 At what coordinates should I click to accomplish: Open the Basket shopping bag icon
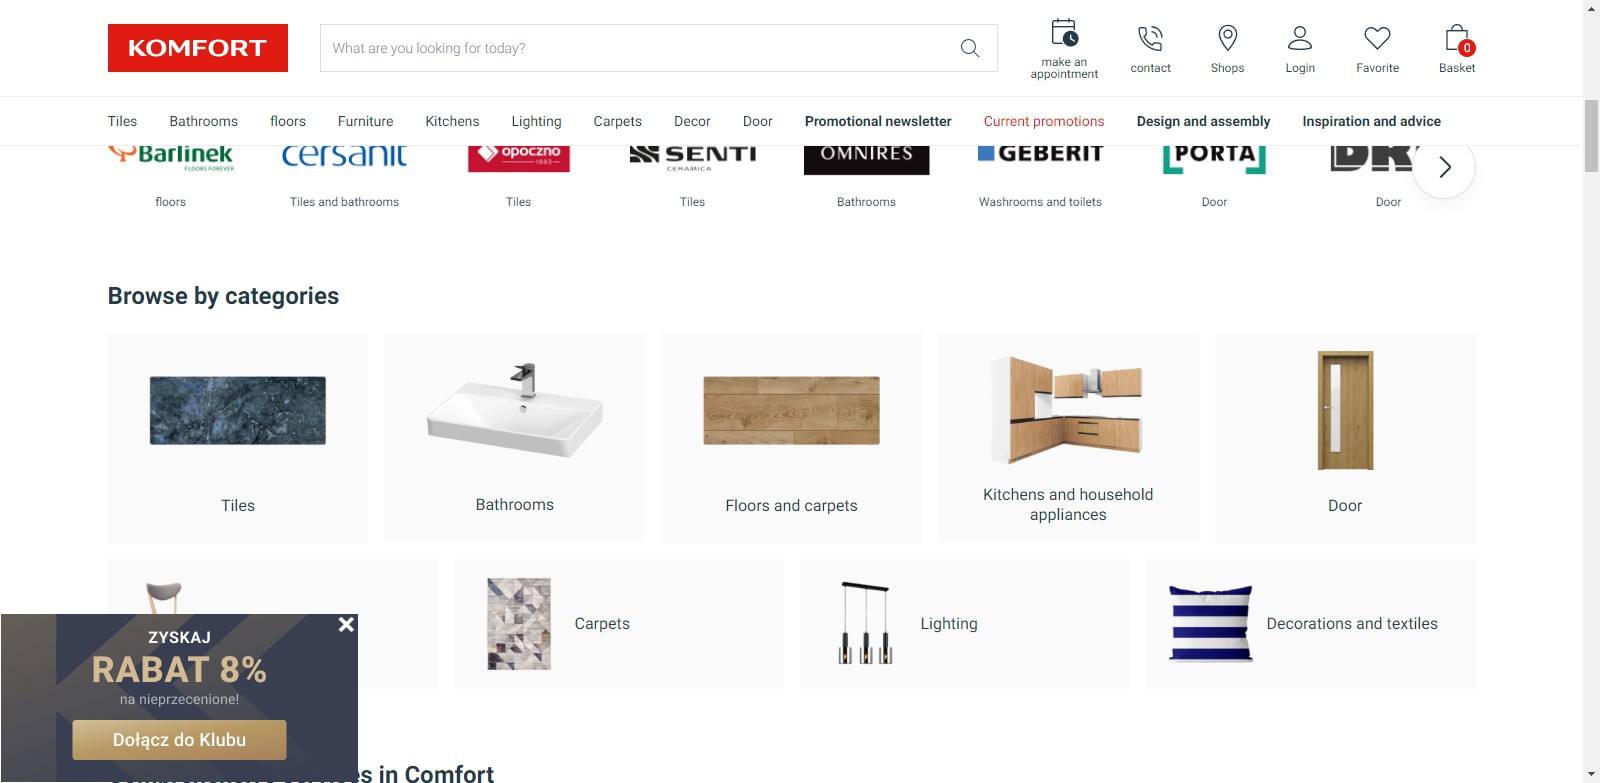click(1457, 38)
